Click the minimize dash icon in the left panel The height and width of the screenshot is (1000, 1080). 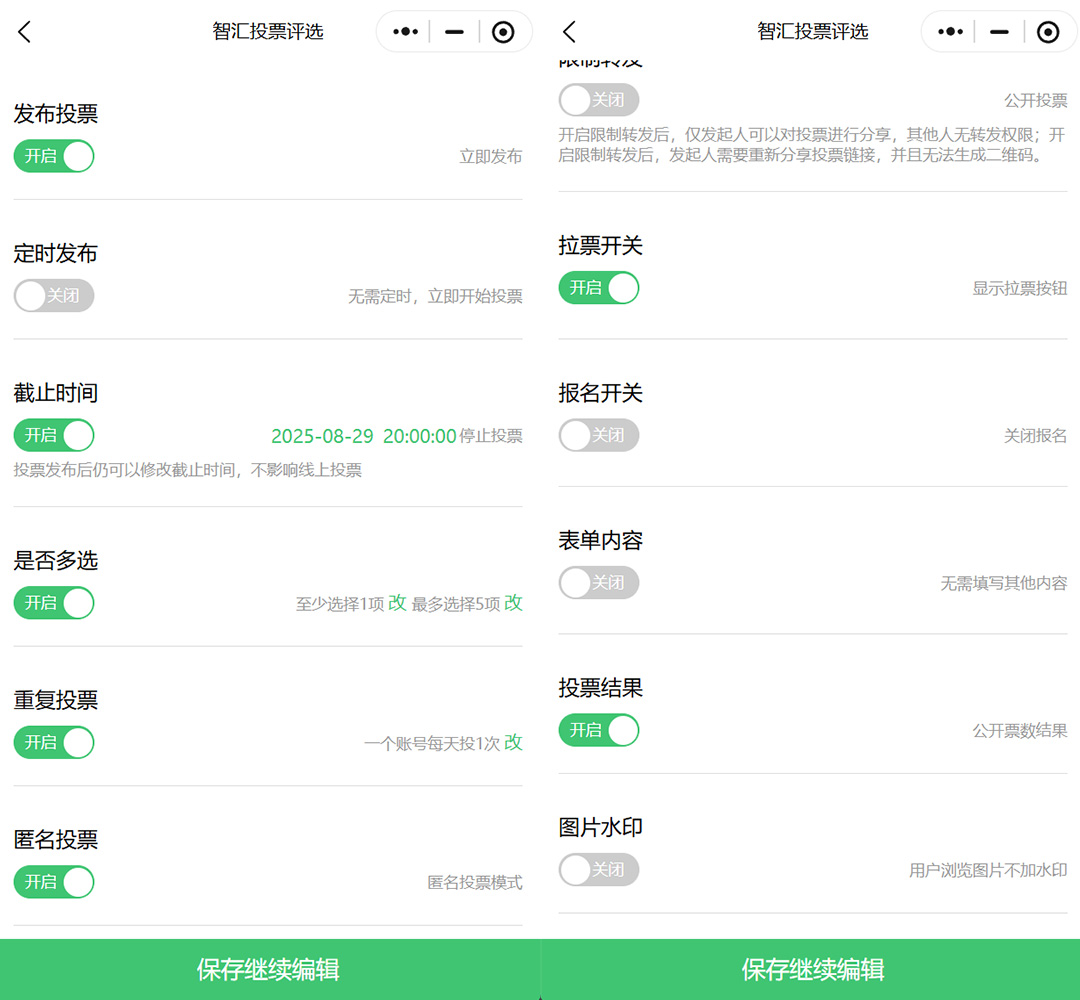pos(454,32)
